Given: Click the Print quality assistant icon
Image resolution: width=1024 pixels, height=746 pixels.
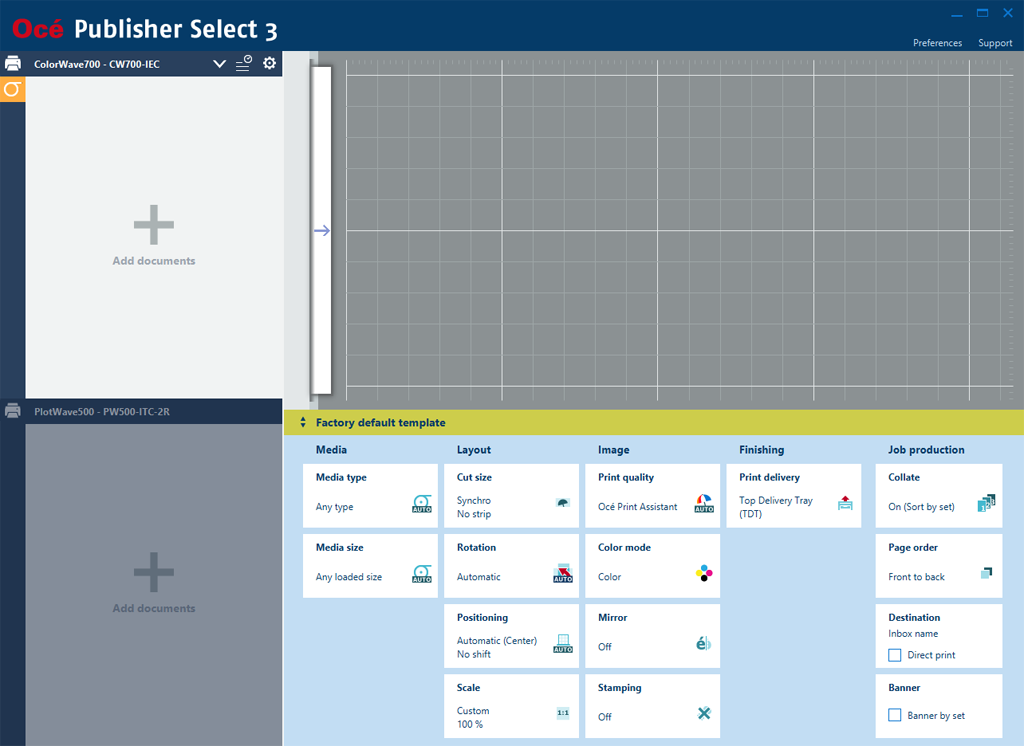Looking at the screenshot, I should pos(704,504).
